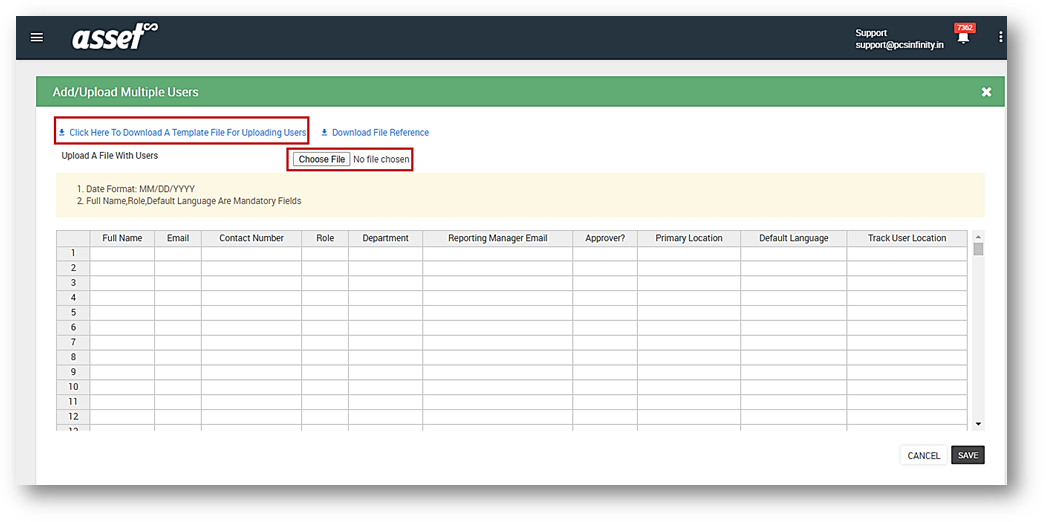This screenshot has height=522, width=1046.
Task: Select the Reporting Manager Email column header
Action: pyautogui.click(x=498, y=238)
